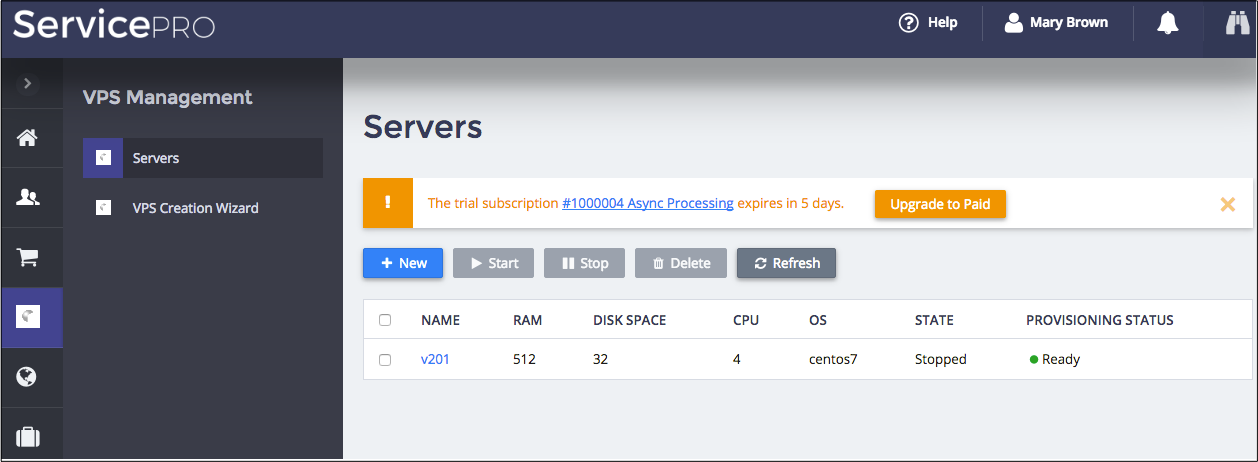Click the New server button
The width and height of the screenshot is (1258, 462).
[403, 263]
